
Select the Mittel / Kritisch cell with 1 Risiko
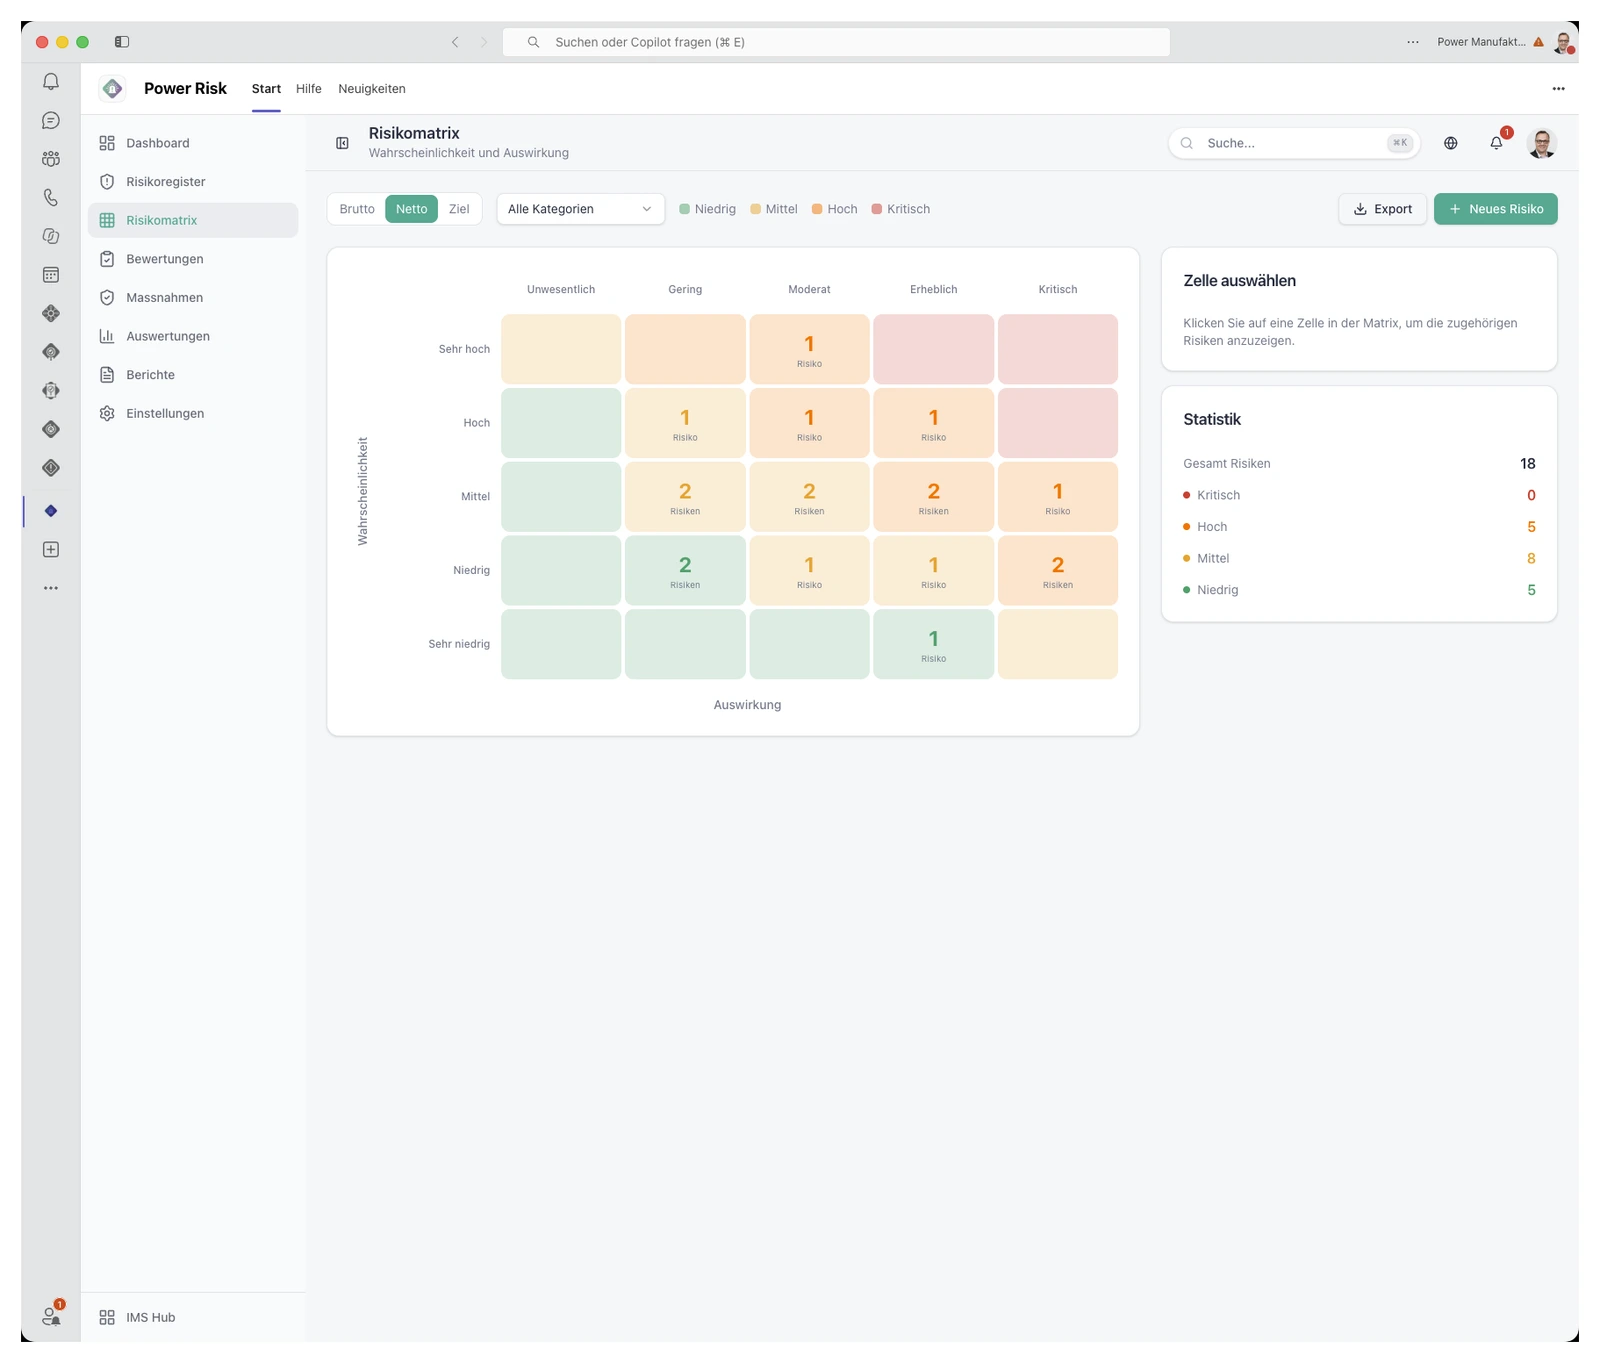pyautogui.click(x=1057, y=497)
